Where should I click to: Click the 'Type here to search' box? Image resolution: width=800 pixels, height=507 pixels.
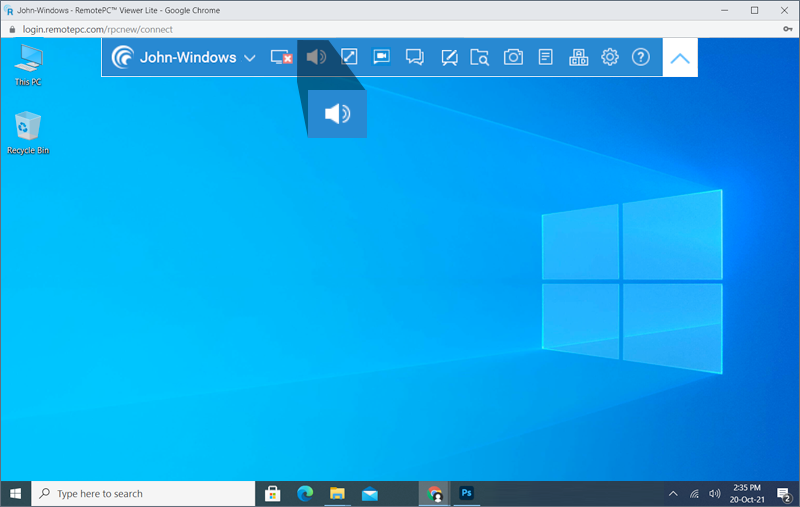[145, 494]
